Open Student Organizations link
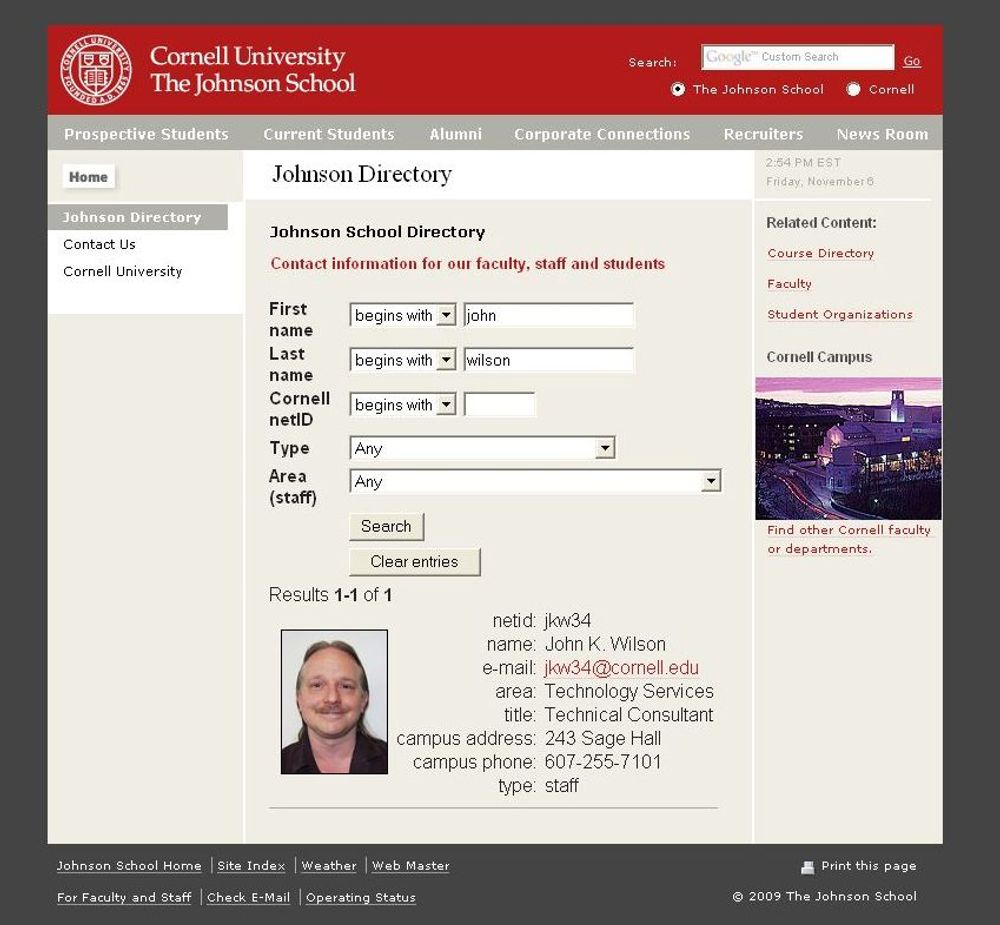Viewport: 1000px width, 925px height. pyautogui.click(x=840, y=314)
